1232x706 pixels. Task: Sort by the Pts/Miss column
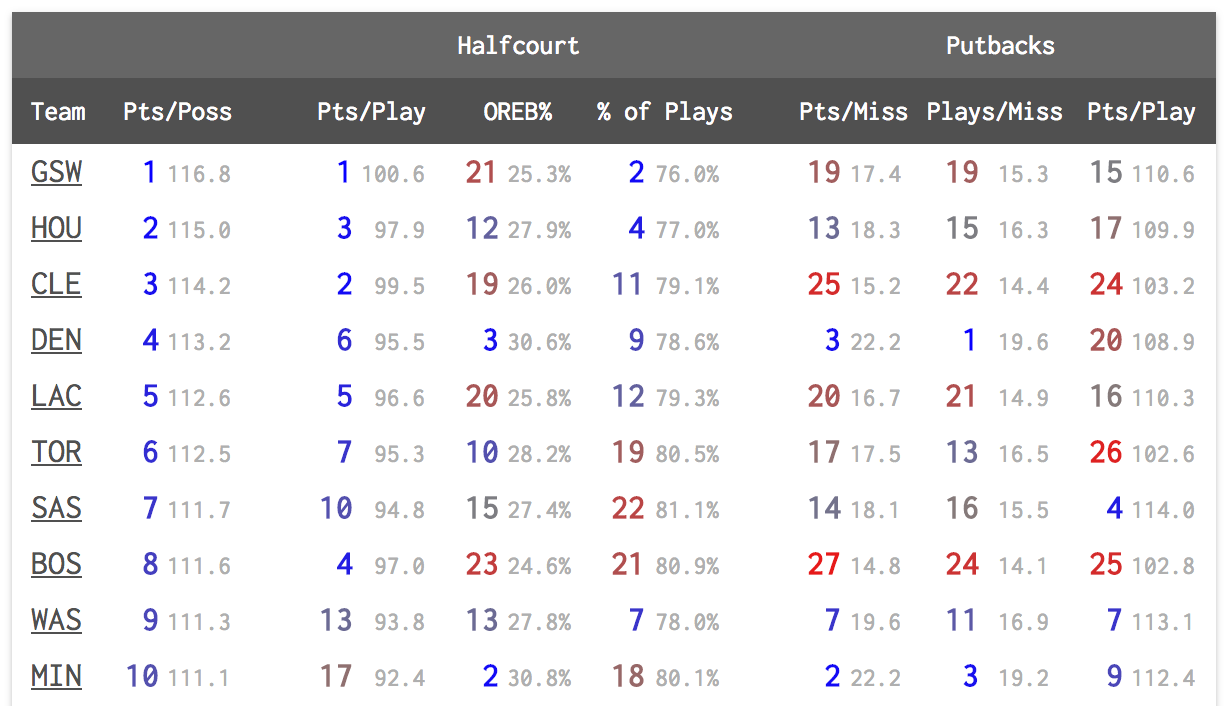click(853, 111)
